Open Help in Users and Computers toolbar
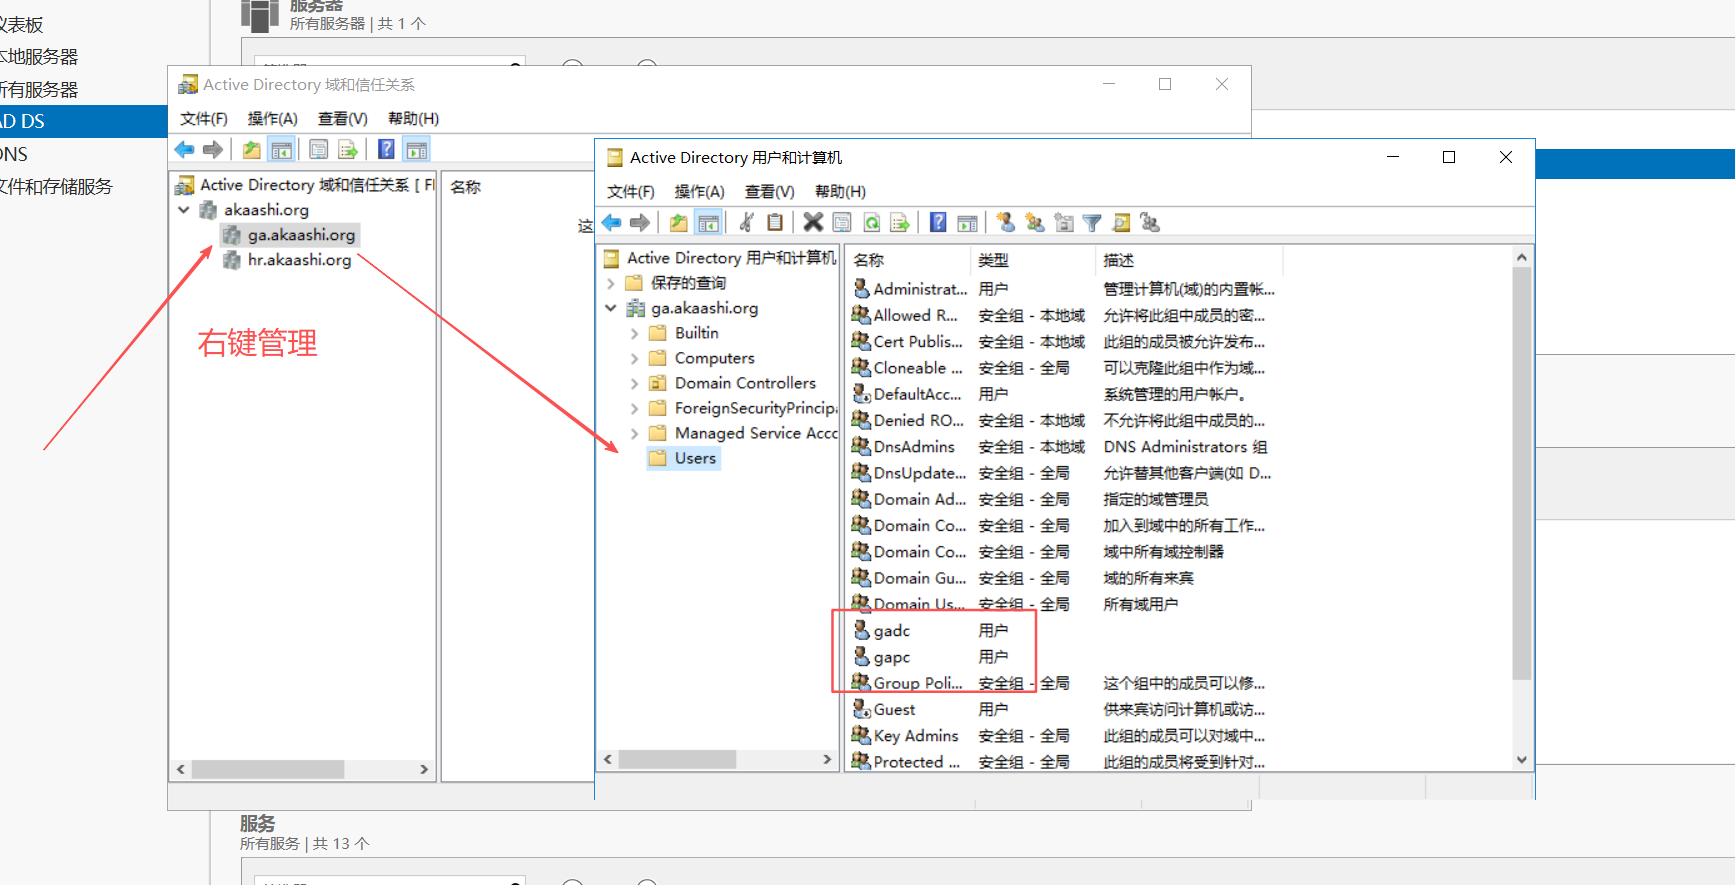1735x885 pixels. tap(938, 223)
